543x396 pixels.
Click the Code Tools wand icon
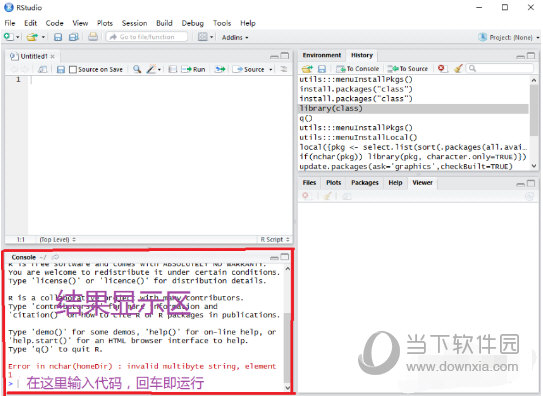coord(151,69)
